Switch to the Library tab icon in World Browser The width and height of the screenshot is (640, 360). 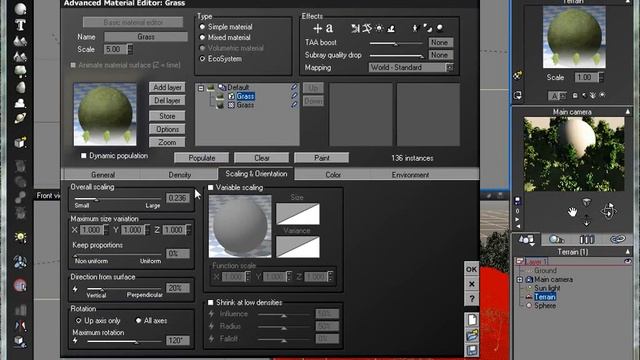(x=587, y=240)
